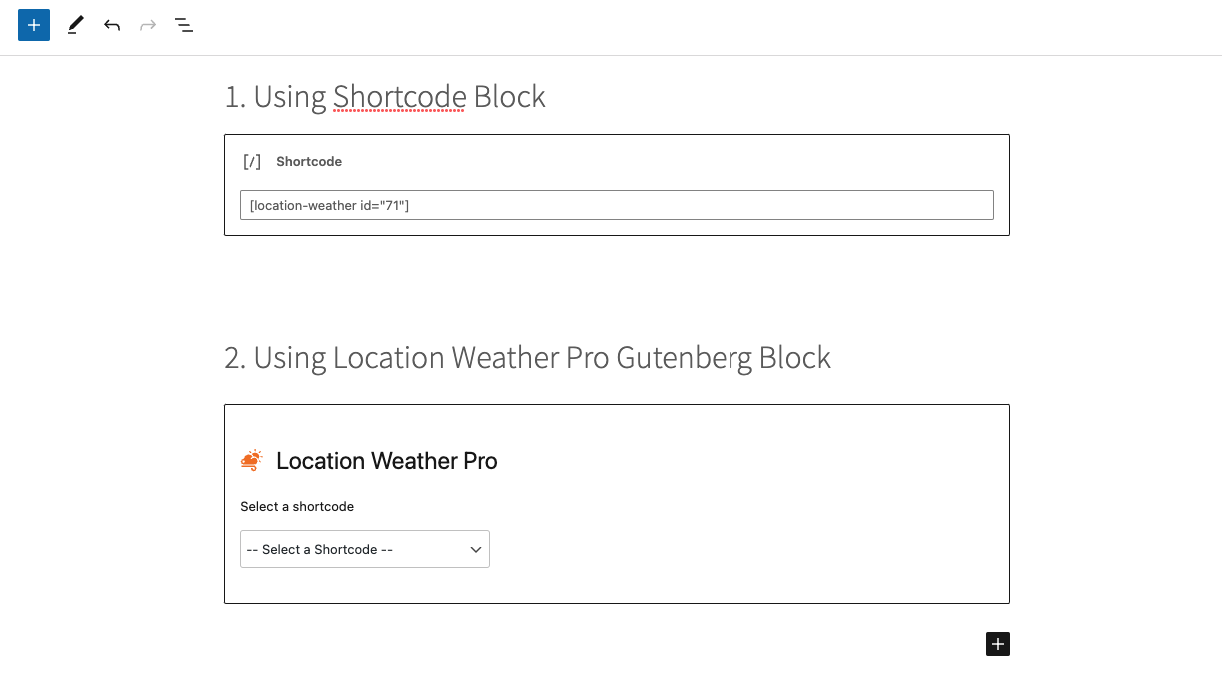Click the word "Block" in the first heading
Image resolution: width=1222 pixels, height=694 pixels.
(509, 97)
